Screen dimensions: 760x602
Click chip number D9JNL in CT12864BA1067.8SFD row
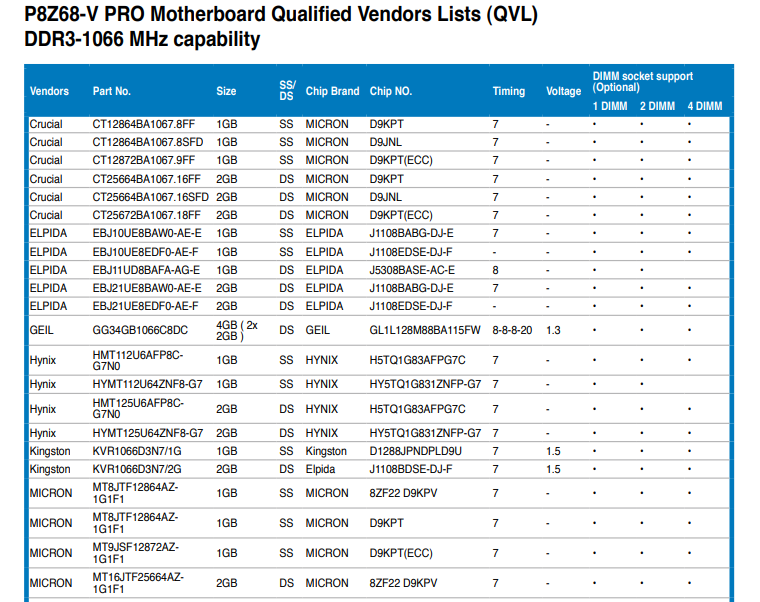pos(386,142)
